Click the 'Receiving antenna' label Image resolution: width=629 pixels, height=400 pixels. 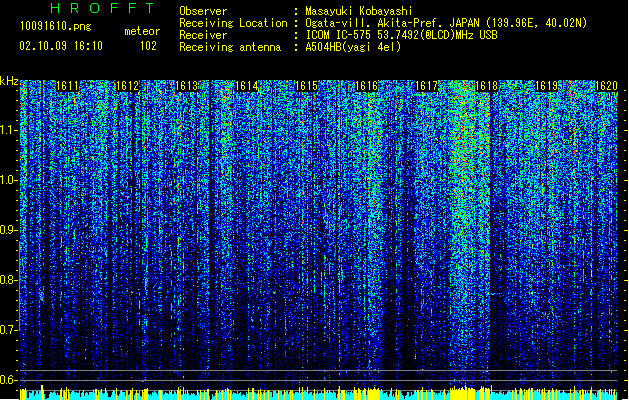point(230,47)
